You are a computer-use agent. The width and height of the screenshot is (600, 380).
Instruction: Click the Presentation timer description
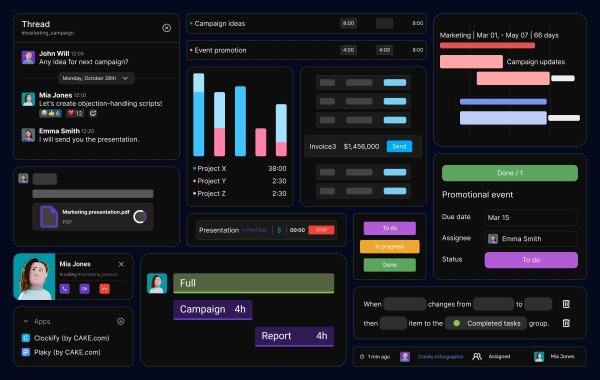click(x=219, y=230)
